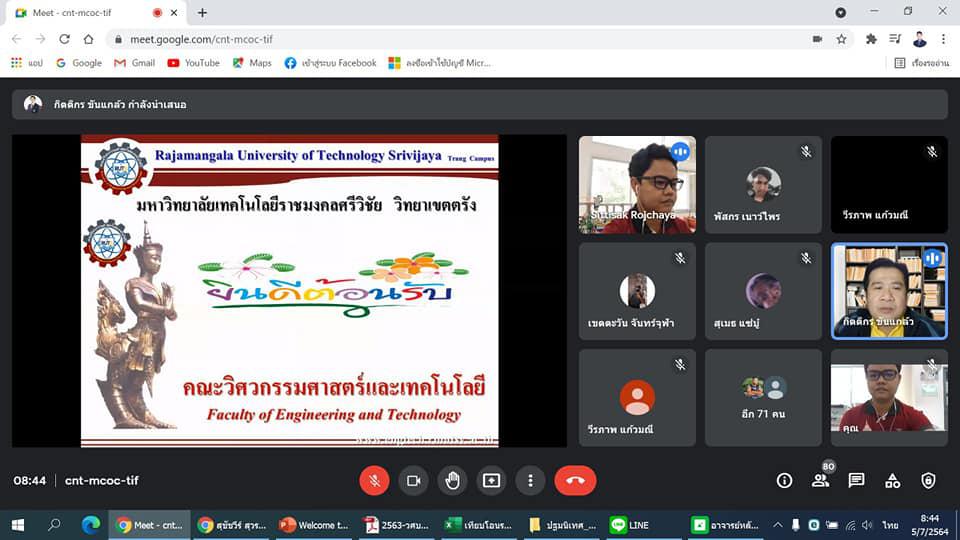This screenshot has height=540, width=960.
Task: Open the Windows Start menu
Action: point(18,525)
